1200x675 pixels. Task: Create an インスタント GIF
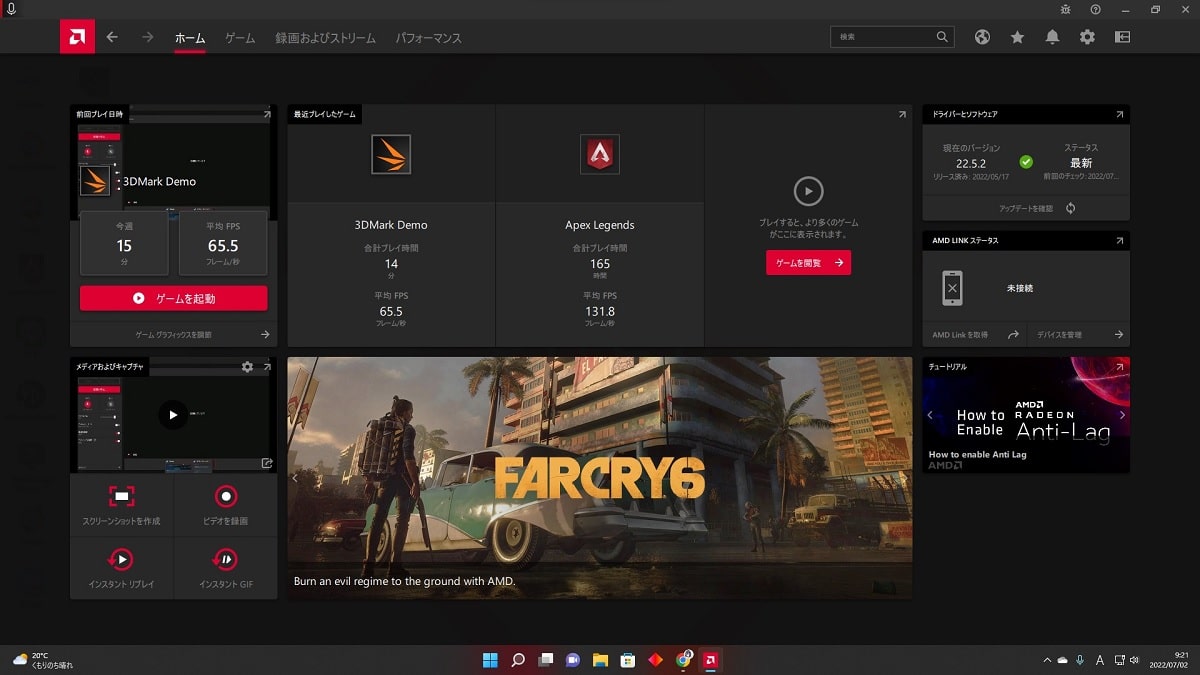[226, 568]
